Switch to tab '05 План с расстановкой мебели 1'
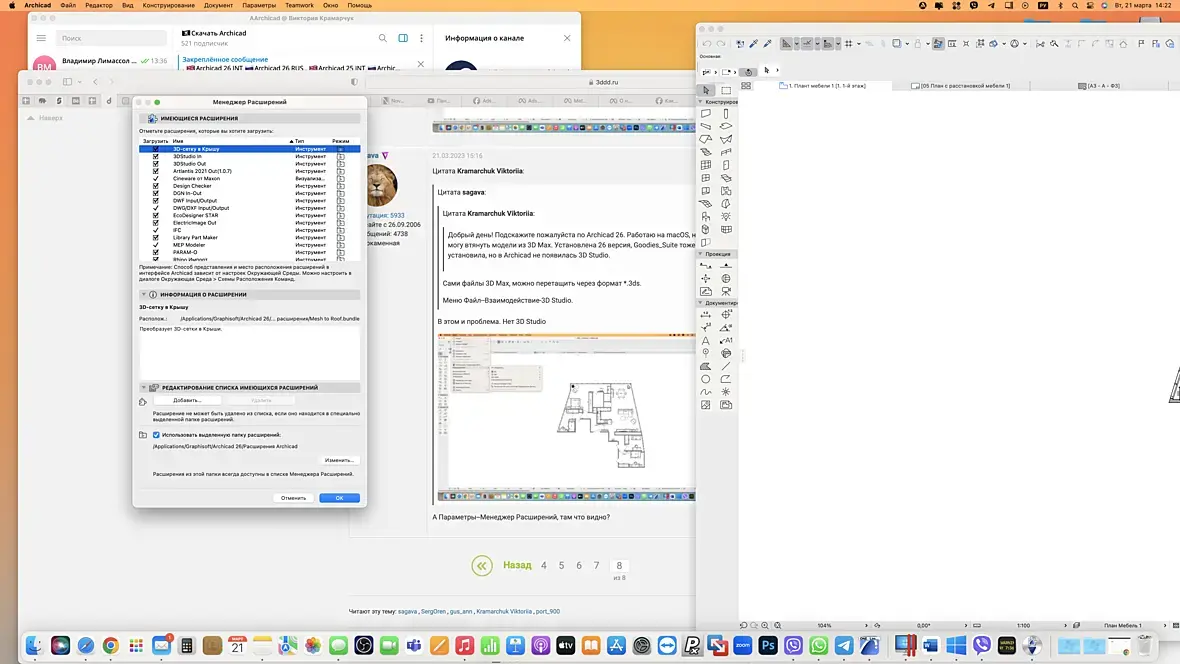Image resolution: width=1180 pixels, height=664 pixels. (x=960, y=86)
